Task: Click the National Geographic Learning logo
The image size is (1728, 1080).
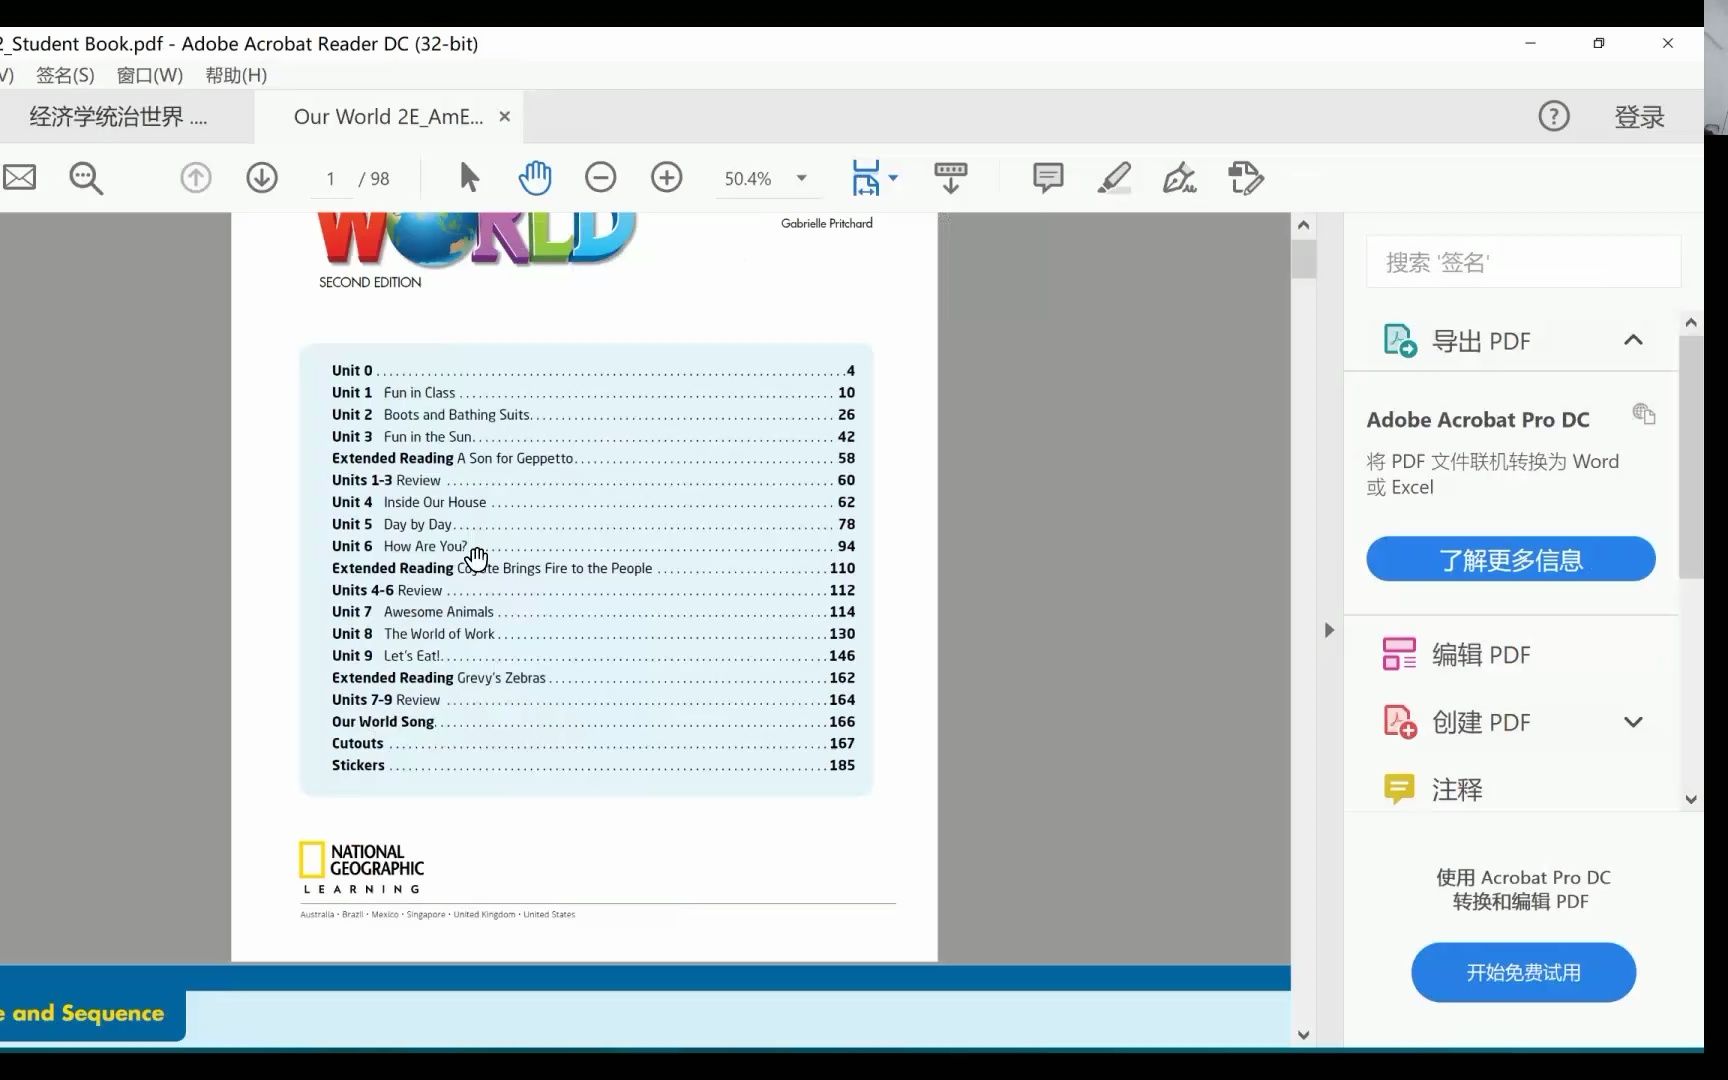Action: point(362,868)
